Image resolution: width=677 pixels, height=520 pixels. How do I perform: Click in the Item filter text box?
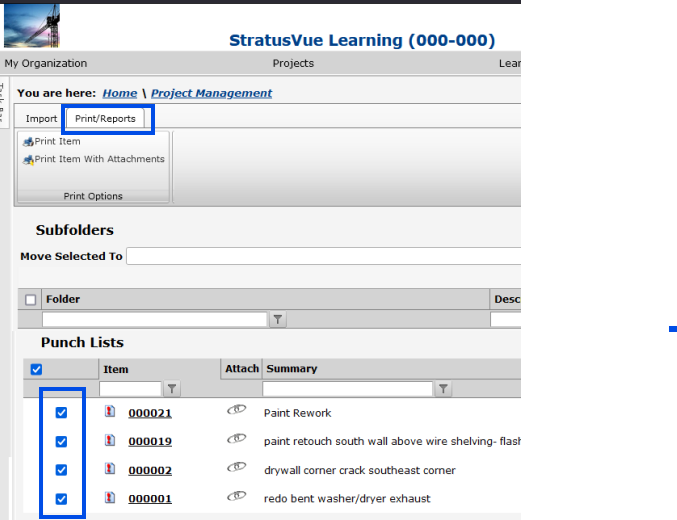(130, 389)
